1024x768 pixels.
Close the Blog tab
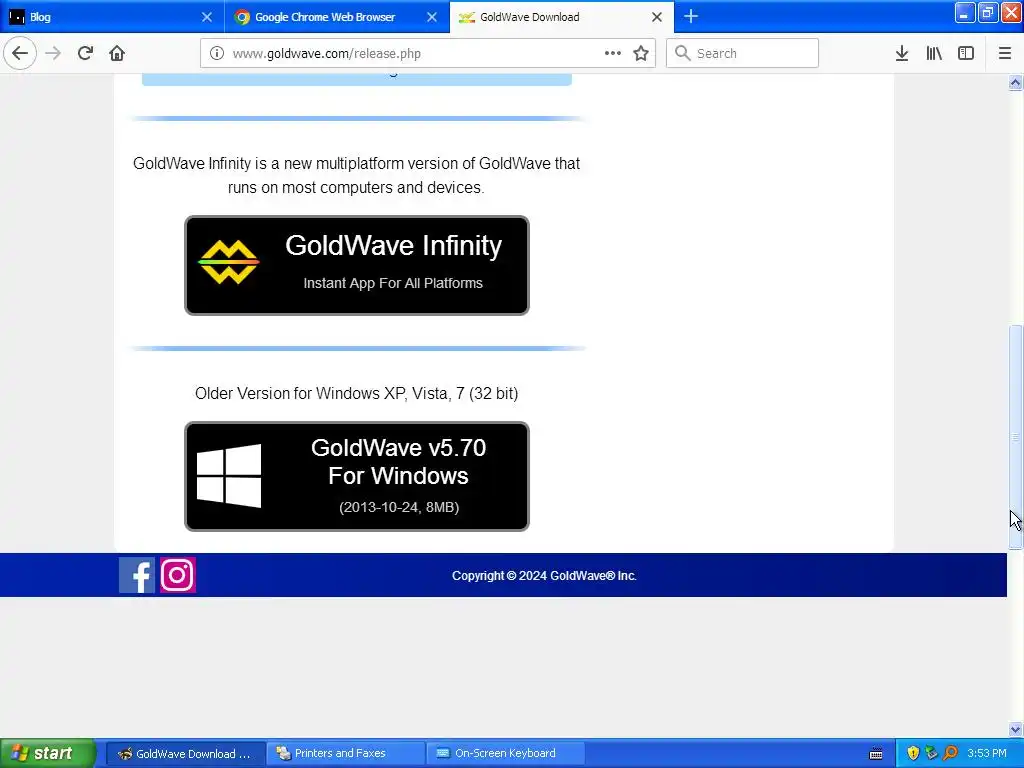(206, 17)
